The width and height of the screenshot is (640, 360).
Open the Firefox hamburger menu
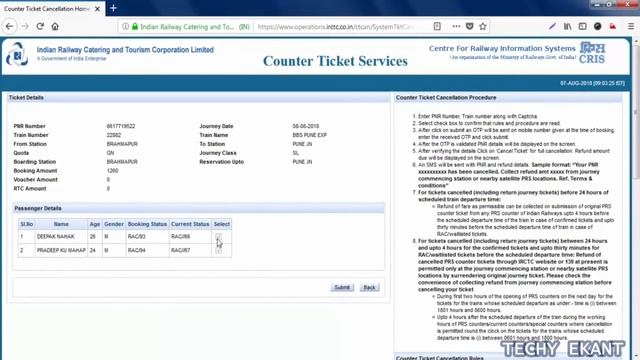631,27
